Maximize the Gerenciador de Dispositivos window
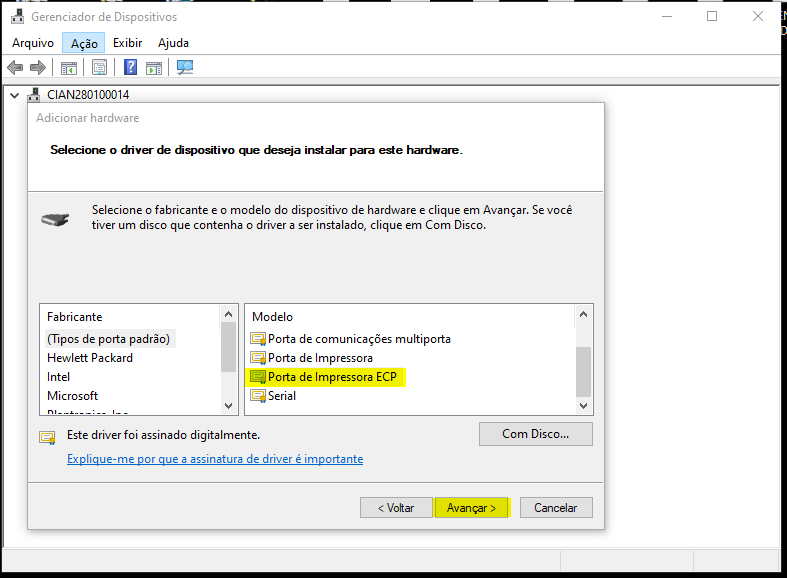This screenshot has height=578, width=787. tap(712, 17)
